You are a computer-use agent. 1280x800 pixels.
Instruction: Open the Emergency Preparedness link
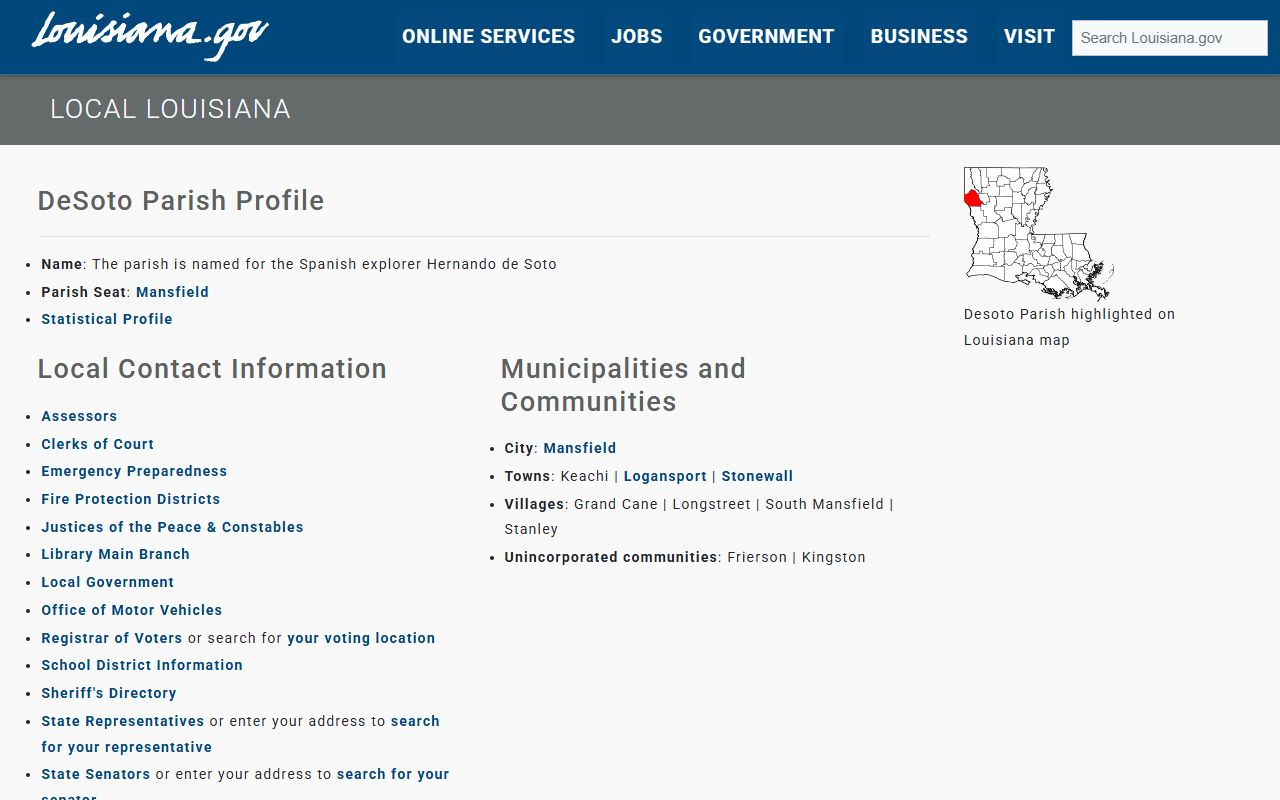click(134, 471)
